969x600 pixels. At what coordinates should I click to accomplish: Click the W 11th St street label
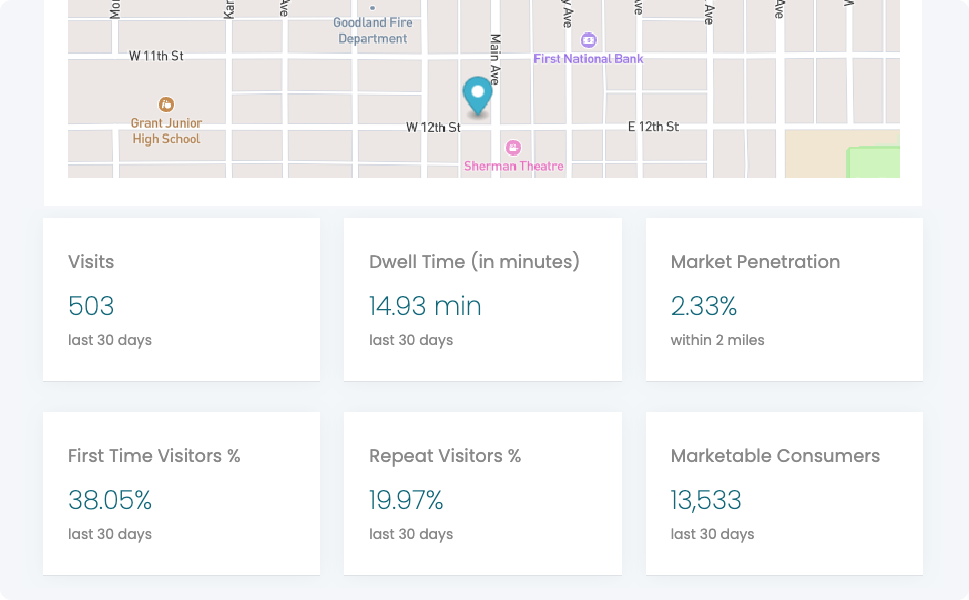pos(156,56)
